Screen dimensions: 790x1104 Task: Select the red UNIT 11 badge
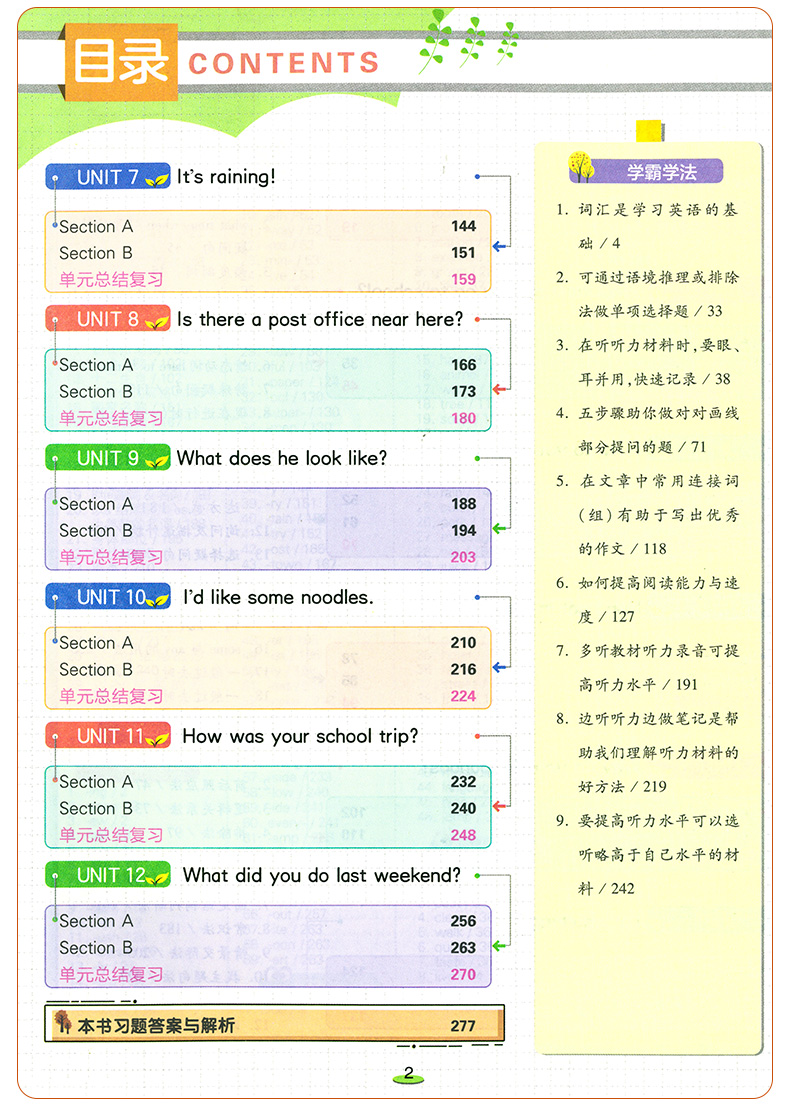tap(108, 736)
